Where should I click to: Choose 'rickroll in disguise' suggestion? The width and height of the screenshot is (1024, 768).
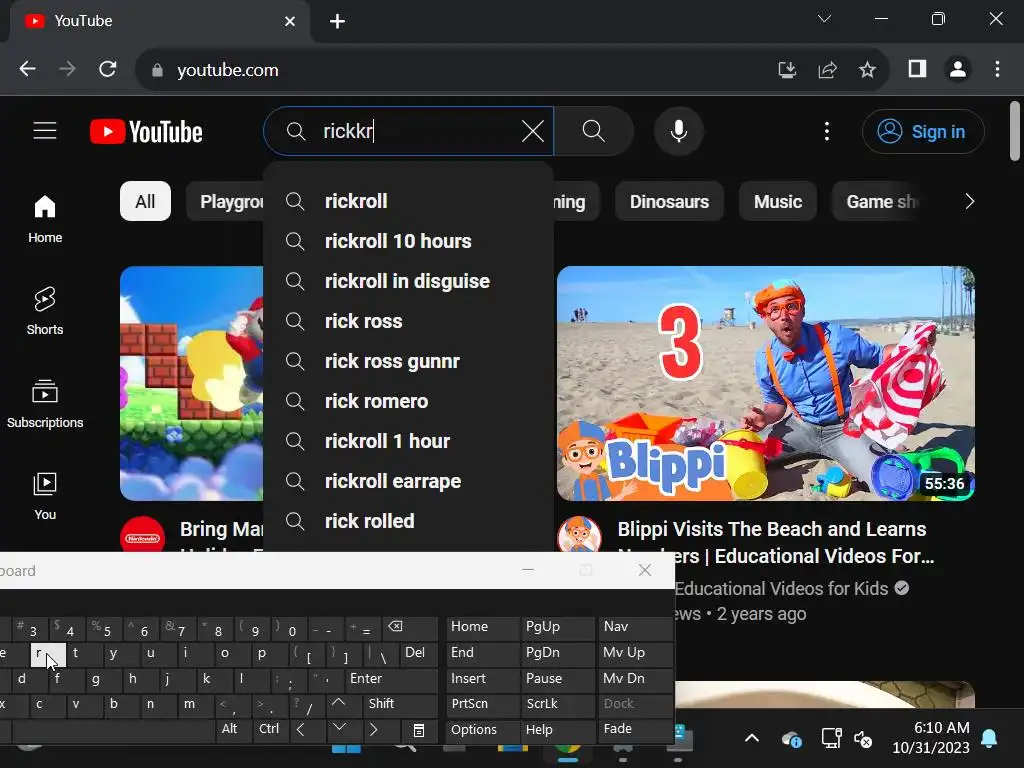(x=408, y=281)
